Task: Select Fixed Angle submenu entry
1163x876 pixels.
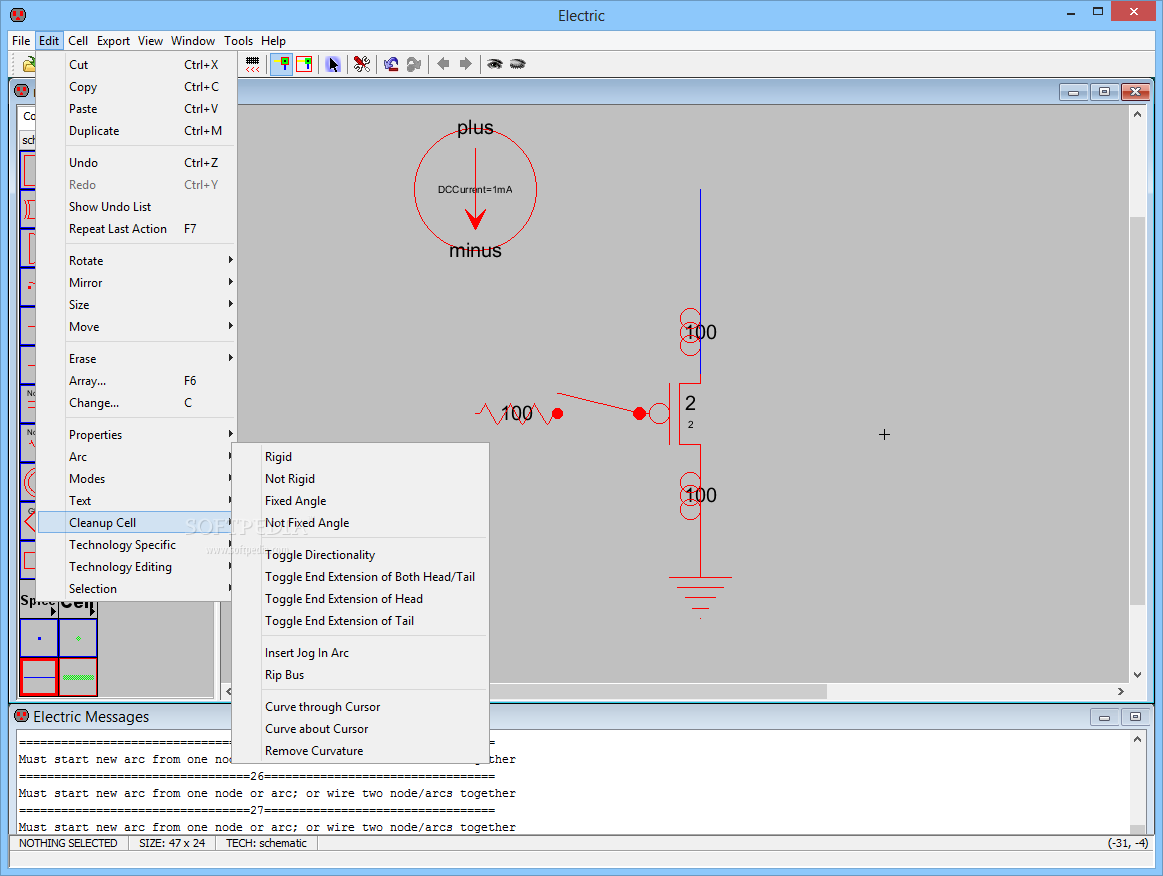Action: pos(360,501)
